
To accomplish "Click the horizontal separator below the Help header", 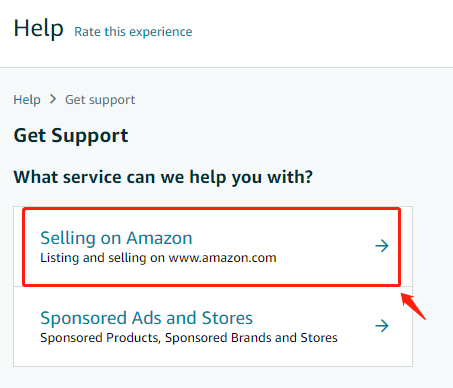I will pos(226,67).
